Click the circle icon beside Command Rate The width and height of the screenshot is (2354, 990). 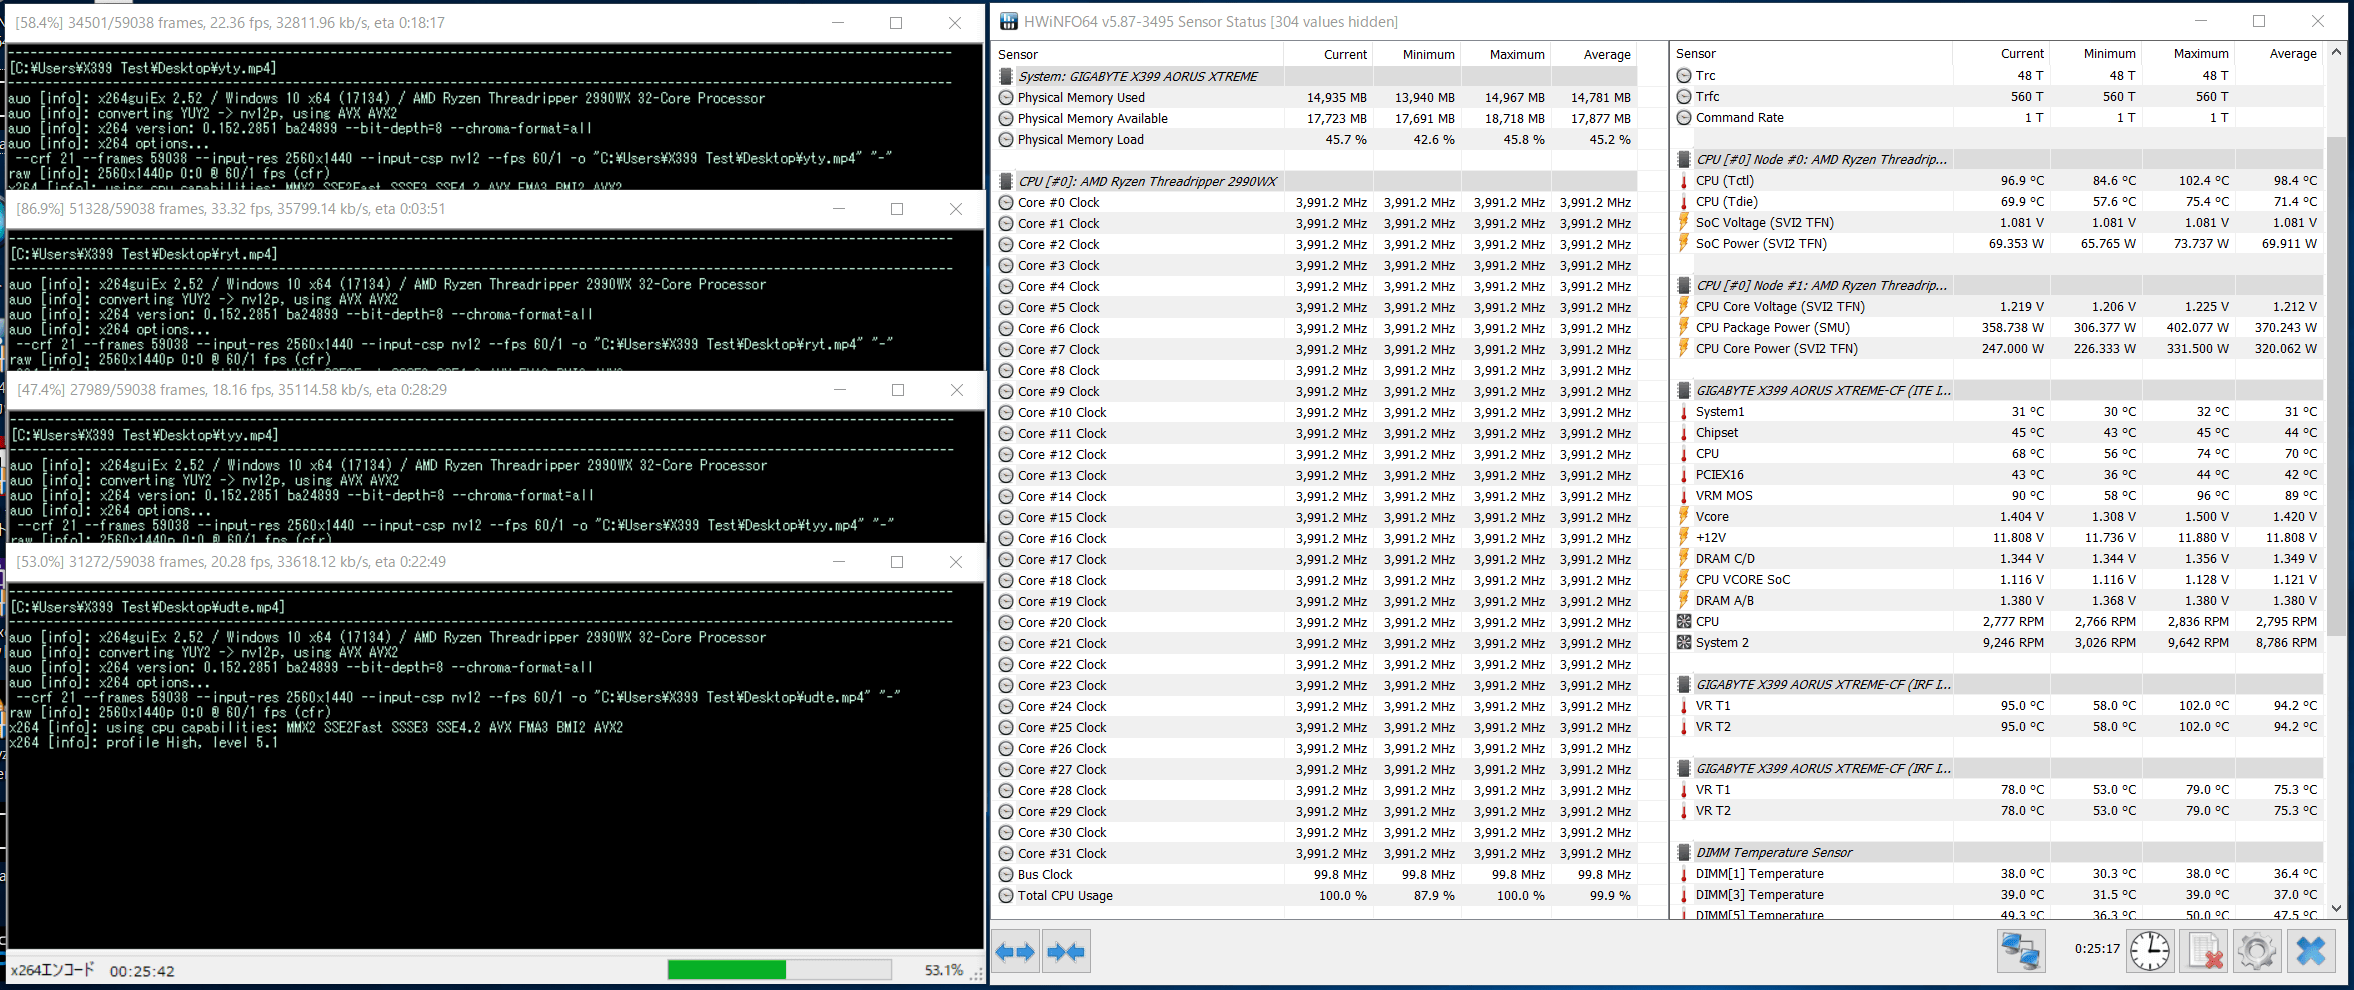tap(1684, 118)
